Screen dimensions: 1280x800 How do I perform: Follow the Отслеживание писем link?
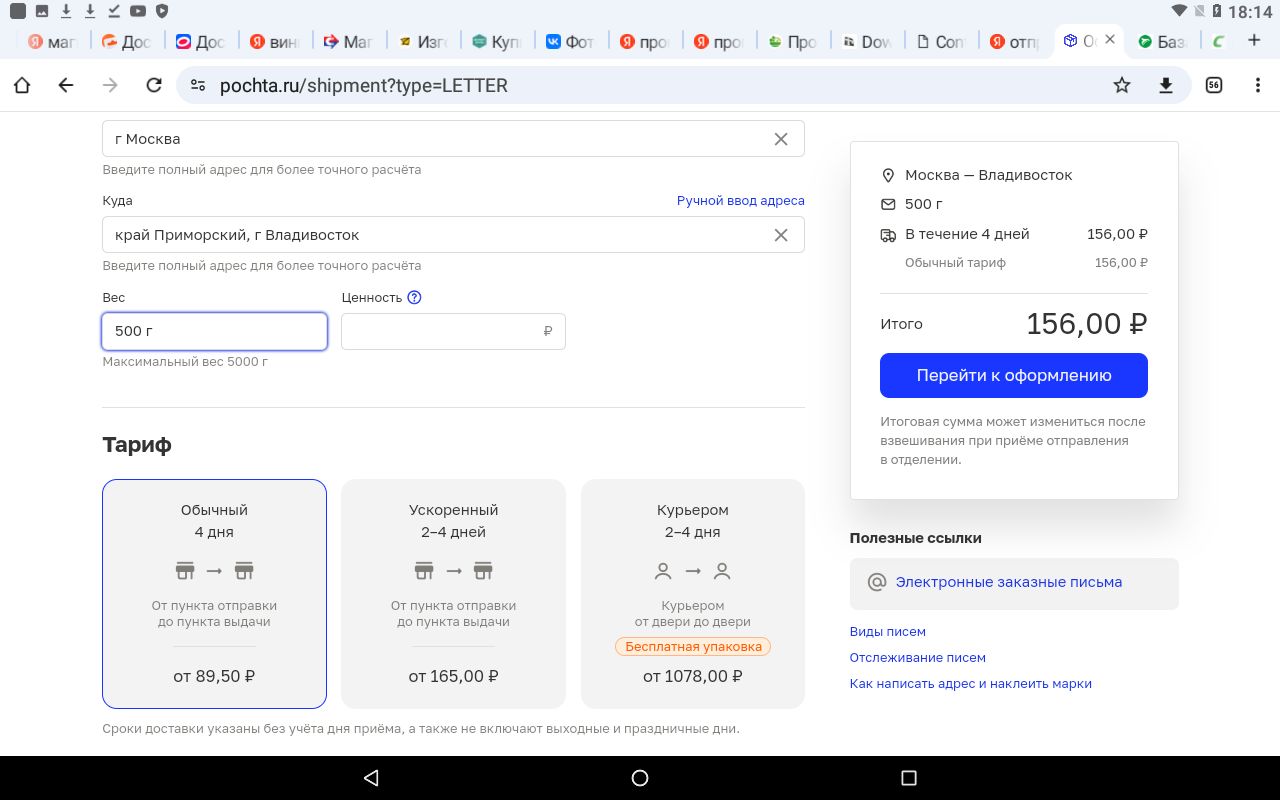click(917, 658)
